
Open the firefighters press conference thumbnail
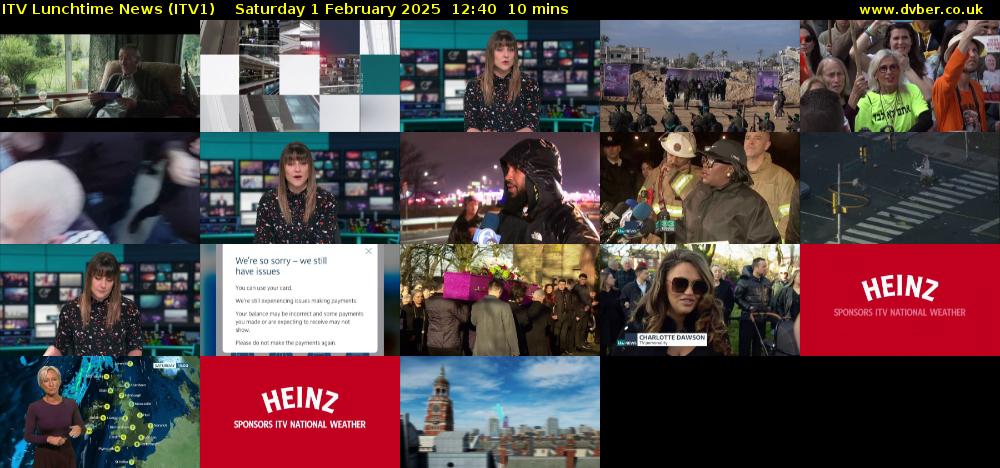point(700,188)
